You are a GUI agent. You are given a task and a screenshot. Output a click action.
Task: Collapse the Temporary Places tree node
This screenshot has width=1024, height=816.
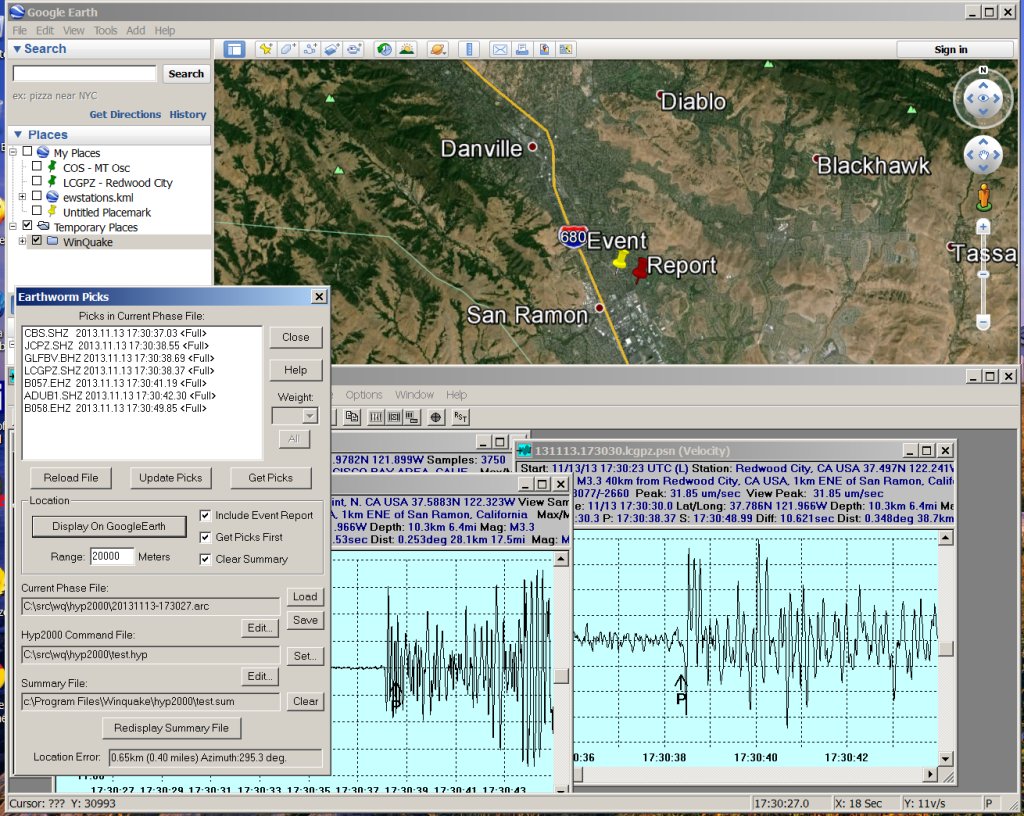click(x=12, y=226)
